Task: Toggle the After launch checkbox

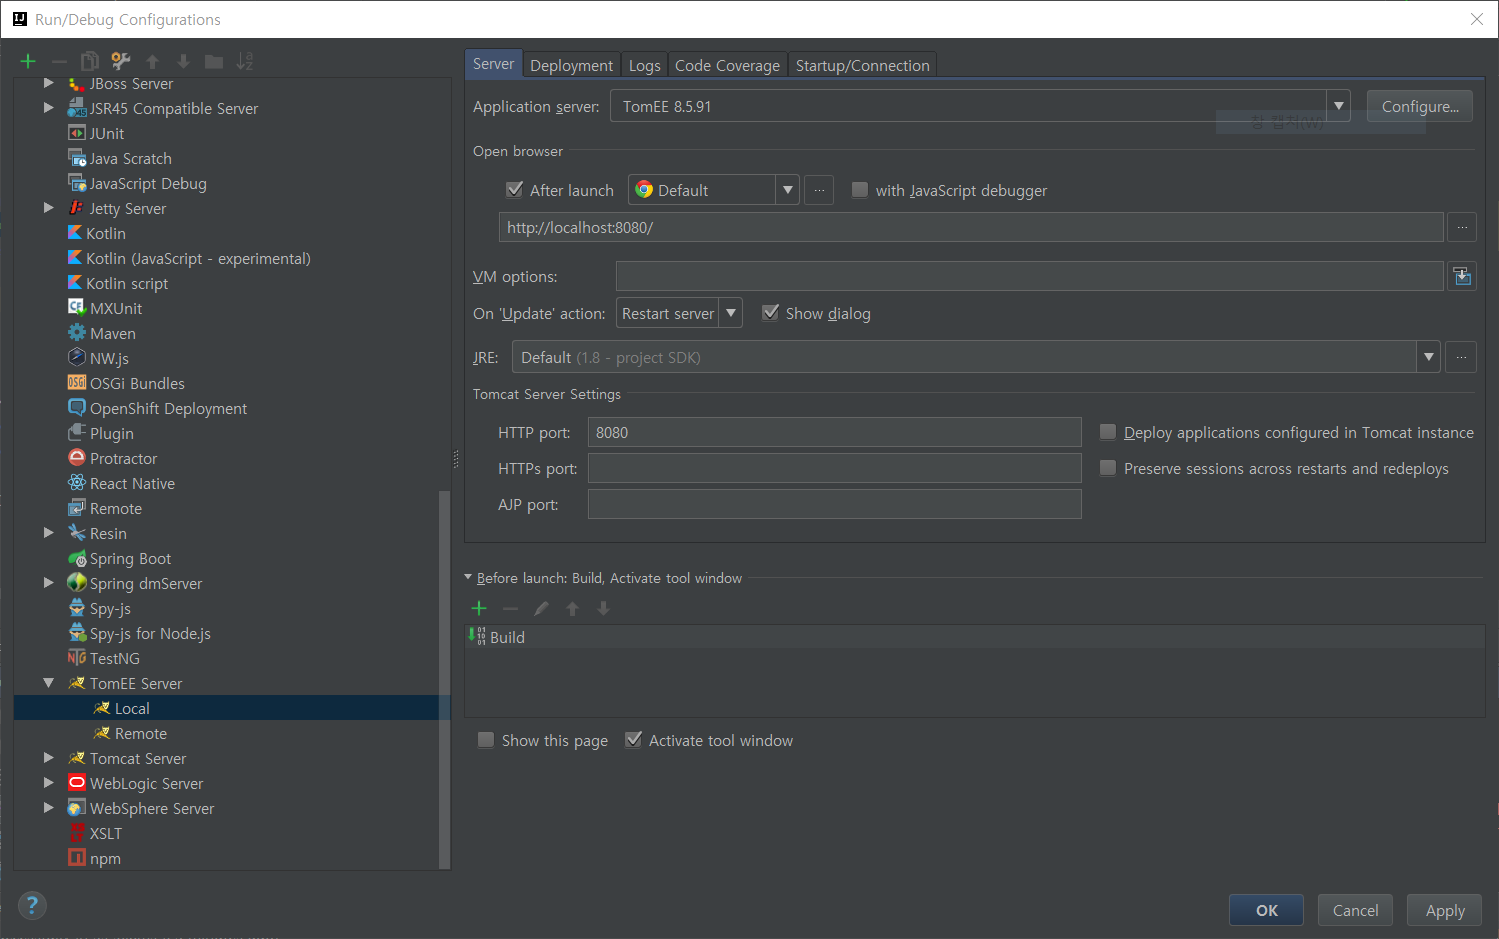Action: tap(515, 189)
